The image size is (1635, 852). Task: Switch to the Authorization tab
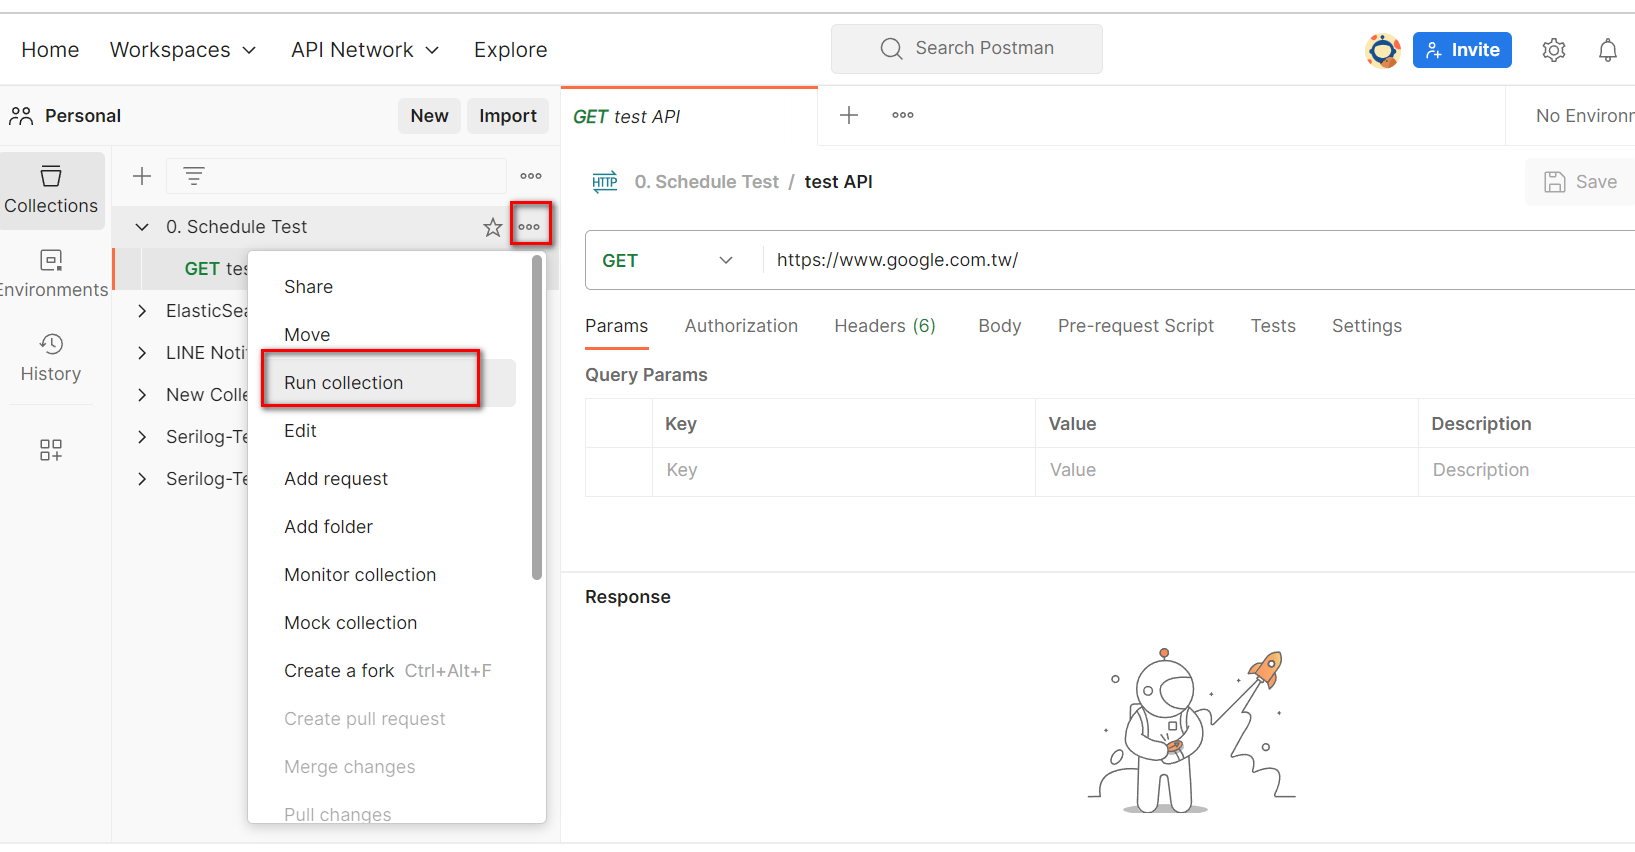741,326
